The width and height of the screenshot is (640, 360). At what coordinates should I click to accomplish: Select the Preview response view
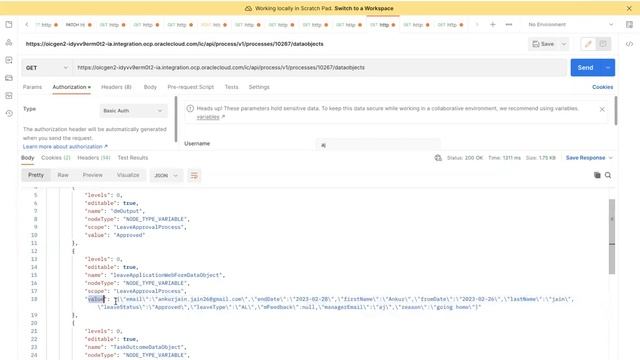click(93, 175)
